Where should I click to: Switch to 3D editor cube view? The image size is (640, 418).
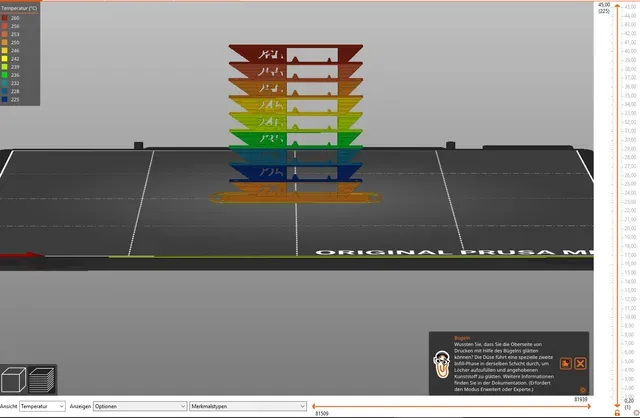tap(13, 380)
